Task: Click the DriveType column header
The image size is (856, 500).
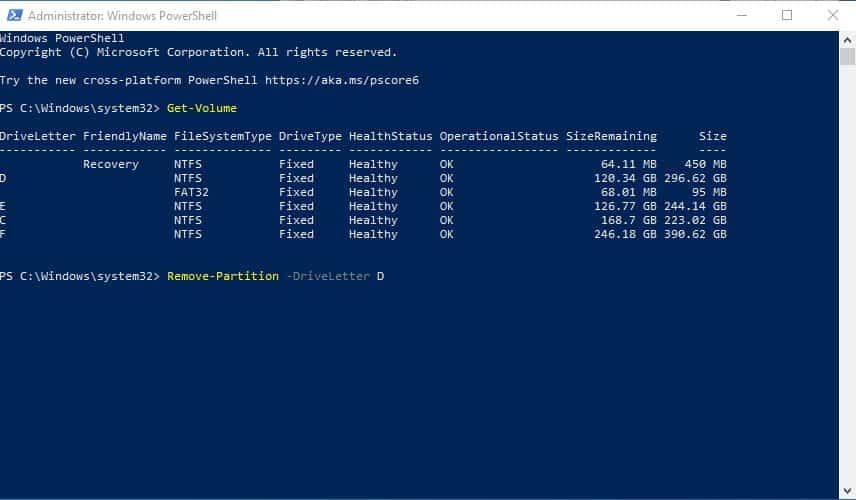Action: click(310, 136)
